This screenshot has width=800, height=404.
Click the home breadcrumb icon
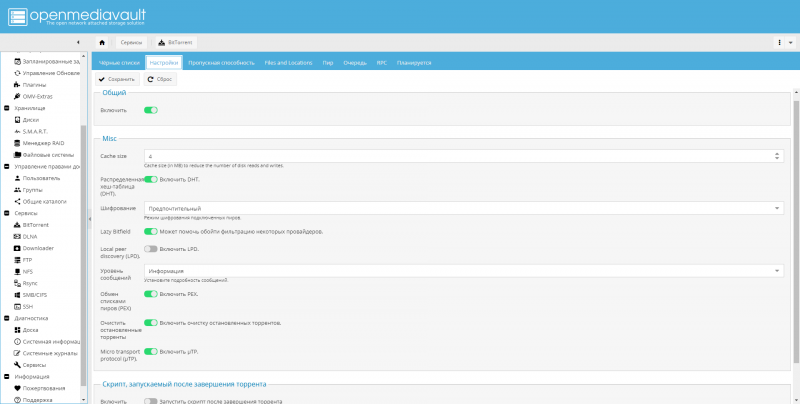tap(102, 42)
